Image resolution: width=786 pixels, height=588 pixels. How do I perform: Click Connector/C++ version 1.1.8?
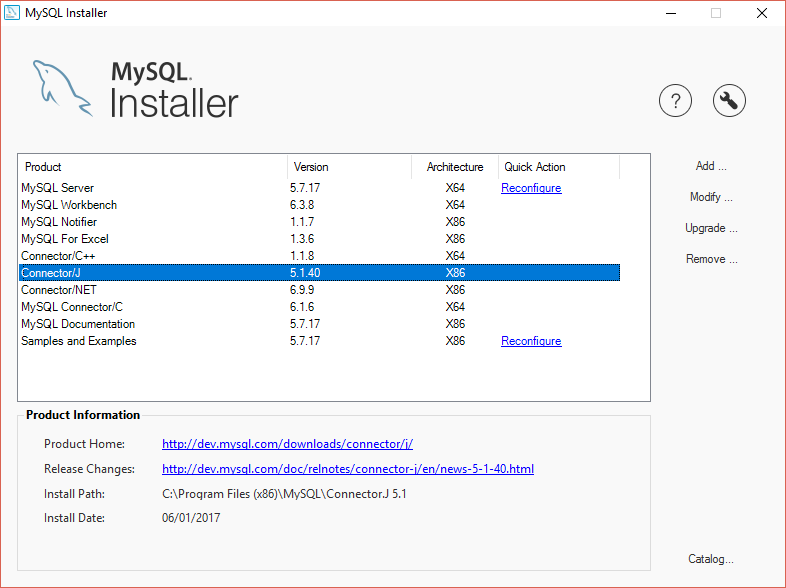[x=302, y=256]
